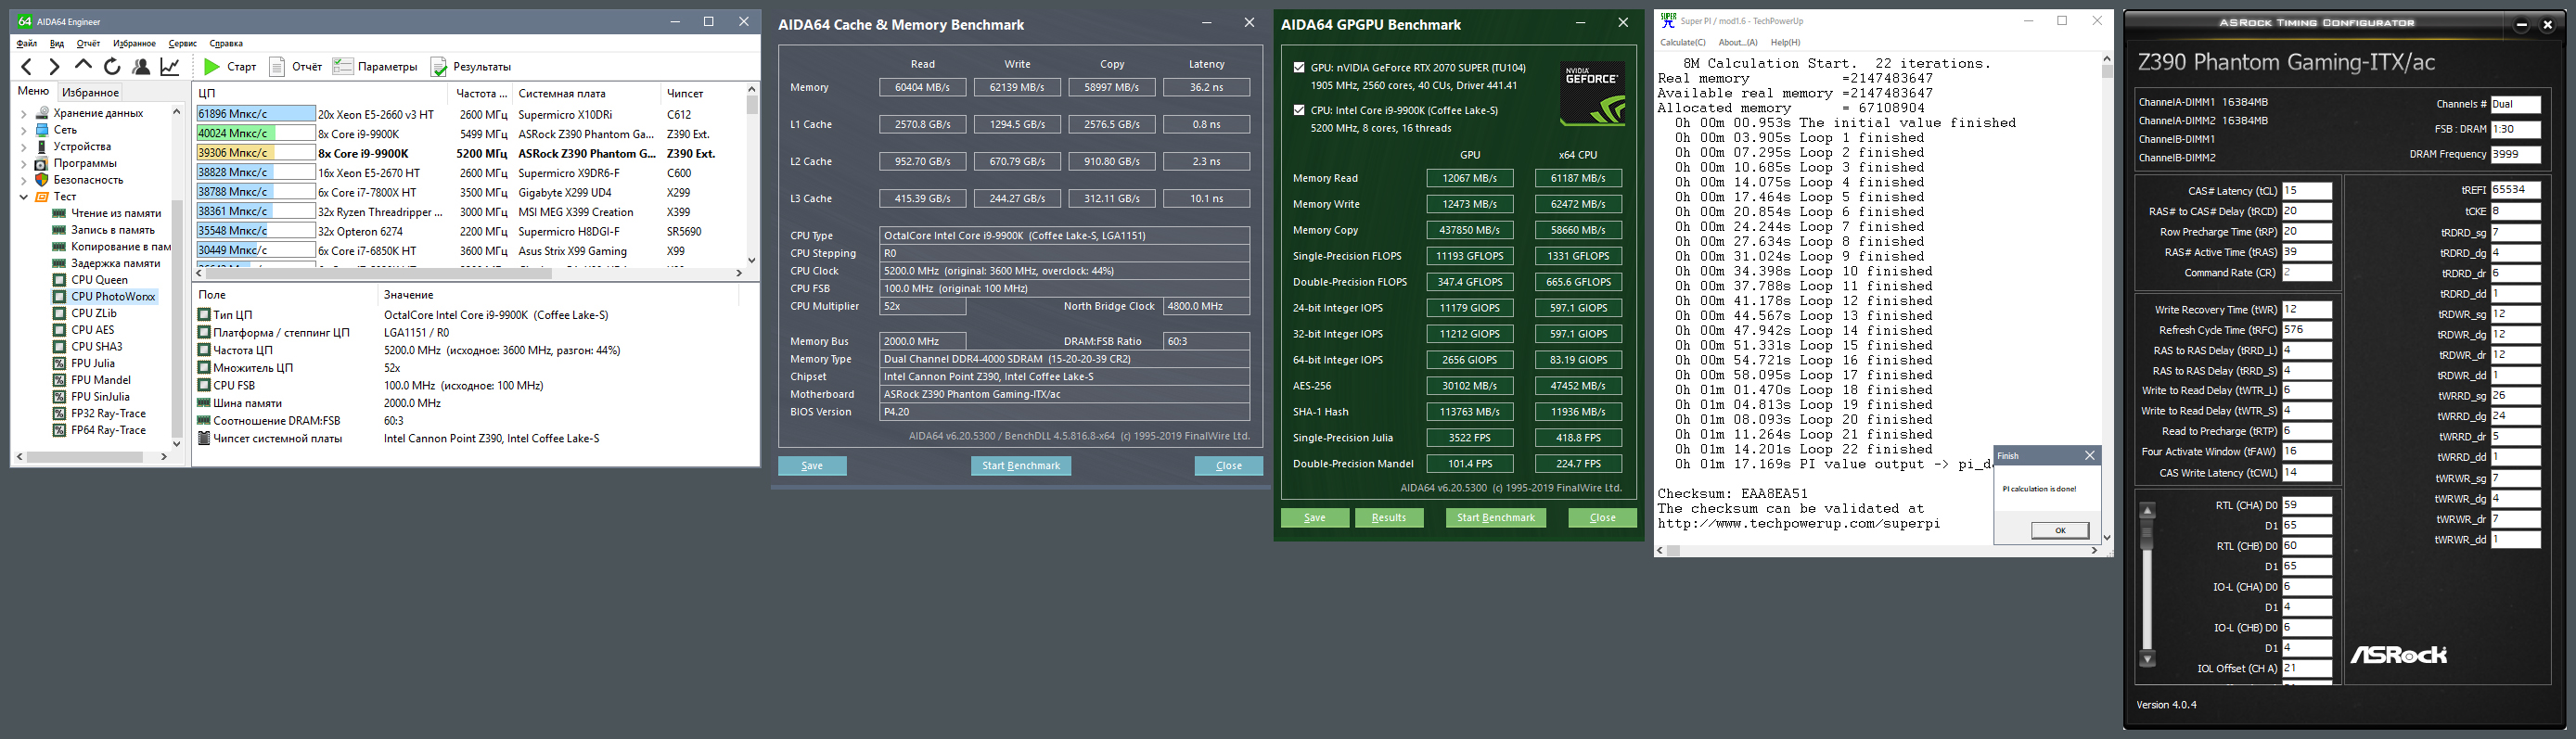The width and height of the screenshot is (2576, 739).
Task: Click Save in Cache & Memory Benchmark
Action: [x=812, y=466]
